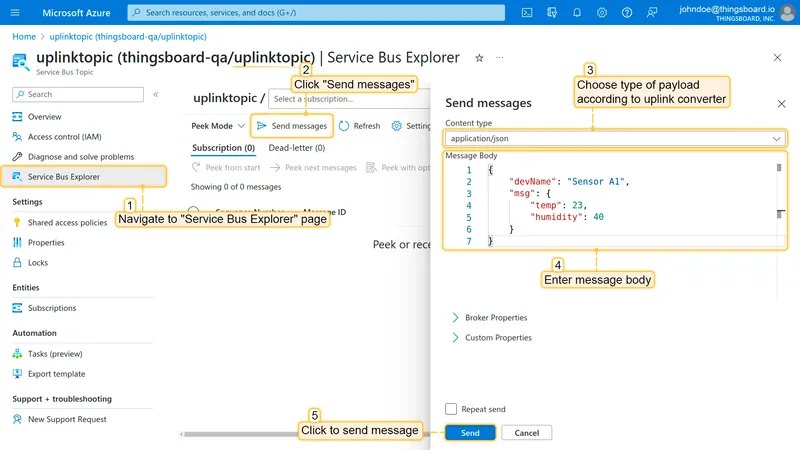Click the Cancel button
800x450 pixels.
527,433
